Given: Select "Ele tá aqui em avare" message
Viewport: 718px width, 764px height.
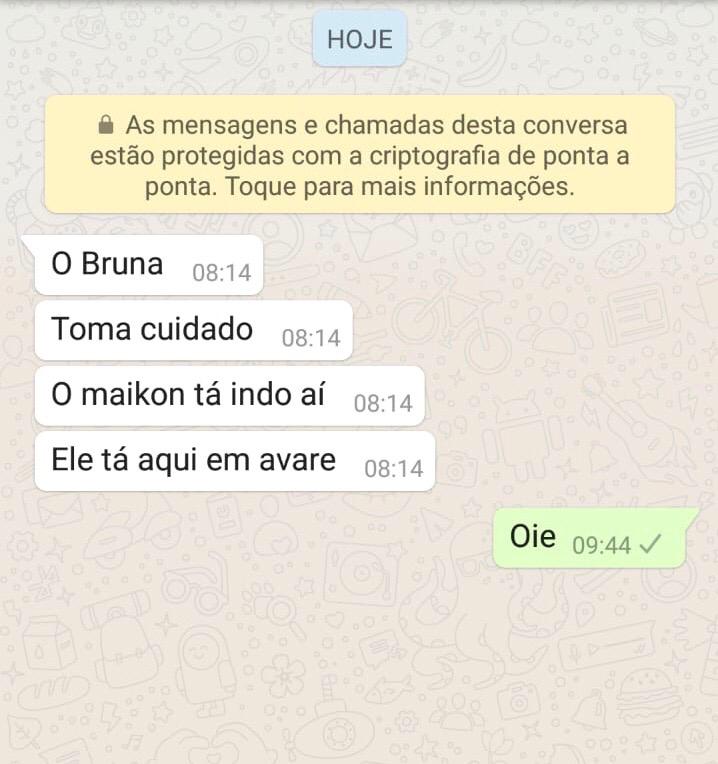Looking at the screenshot, I should (x=235, y=461).
